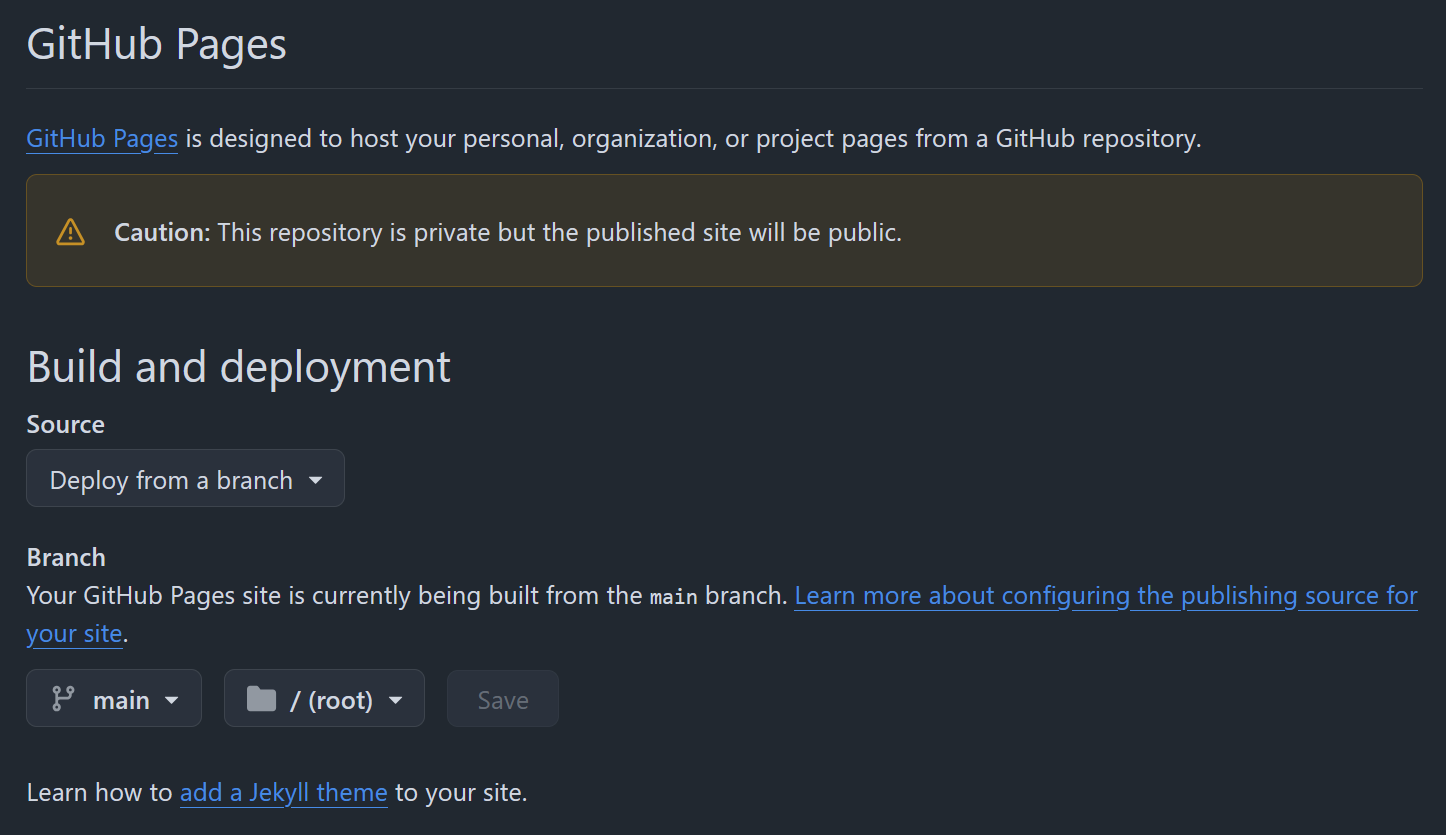Click the caret arrow beside / (root)
Image resolution: width=1446 pixels, height=835 pixels.
[x=395, y=700]
